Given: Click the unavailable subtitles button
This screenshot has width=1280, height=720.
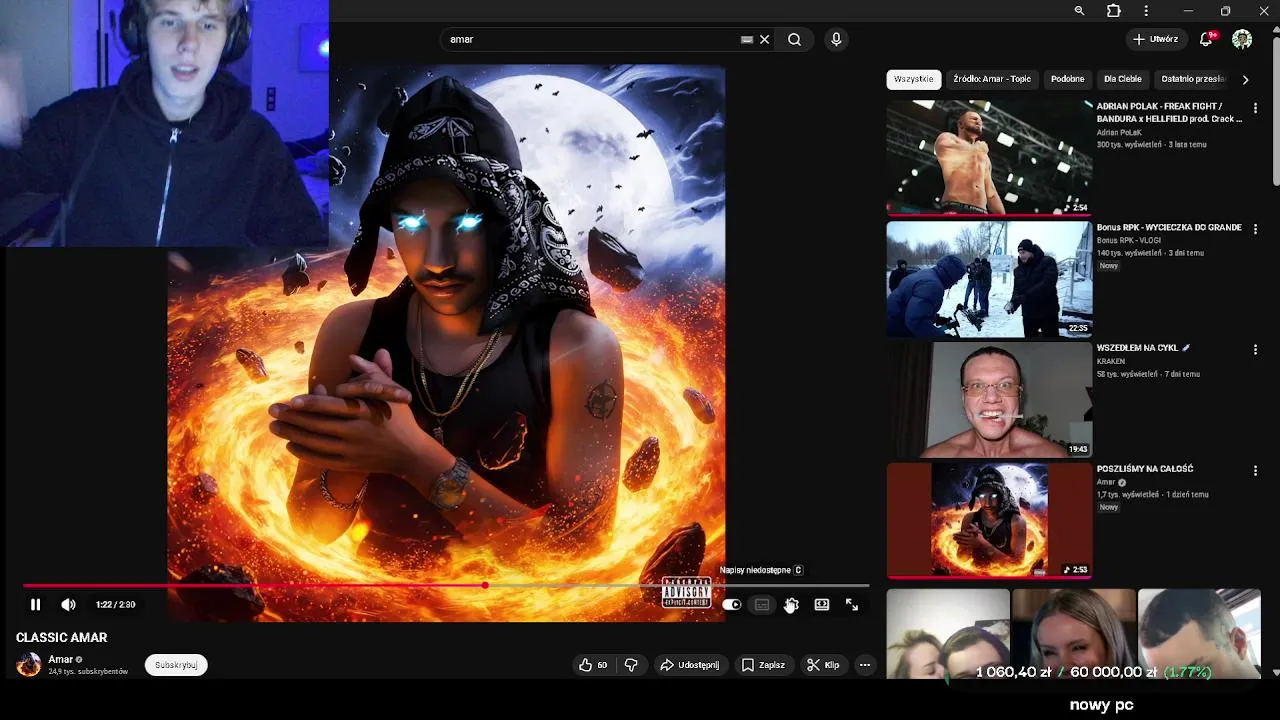Looking at the screenshot, I should coord(762,604).
